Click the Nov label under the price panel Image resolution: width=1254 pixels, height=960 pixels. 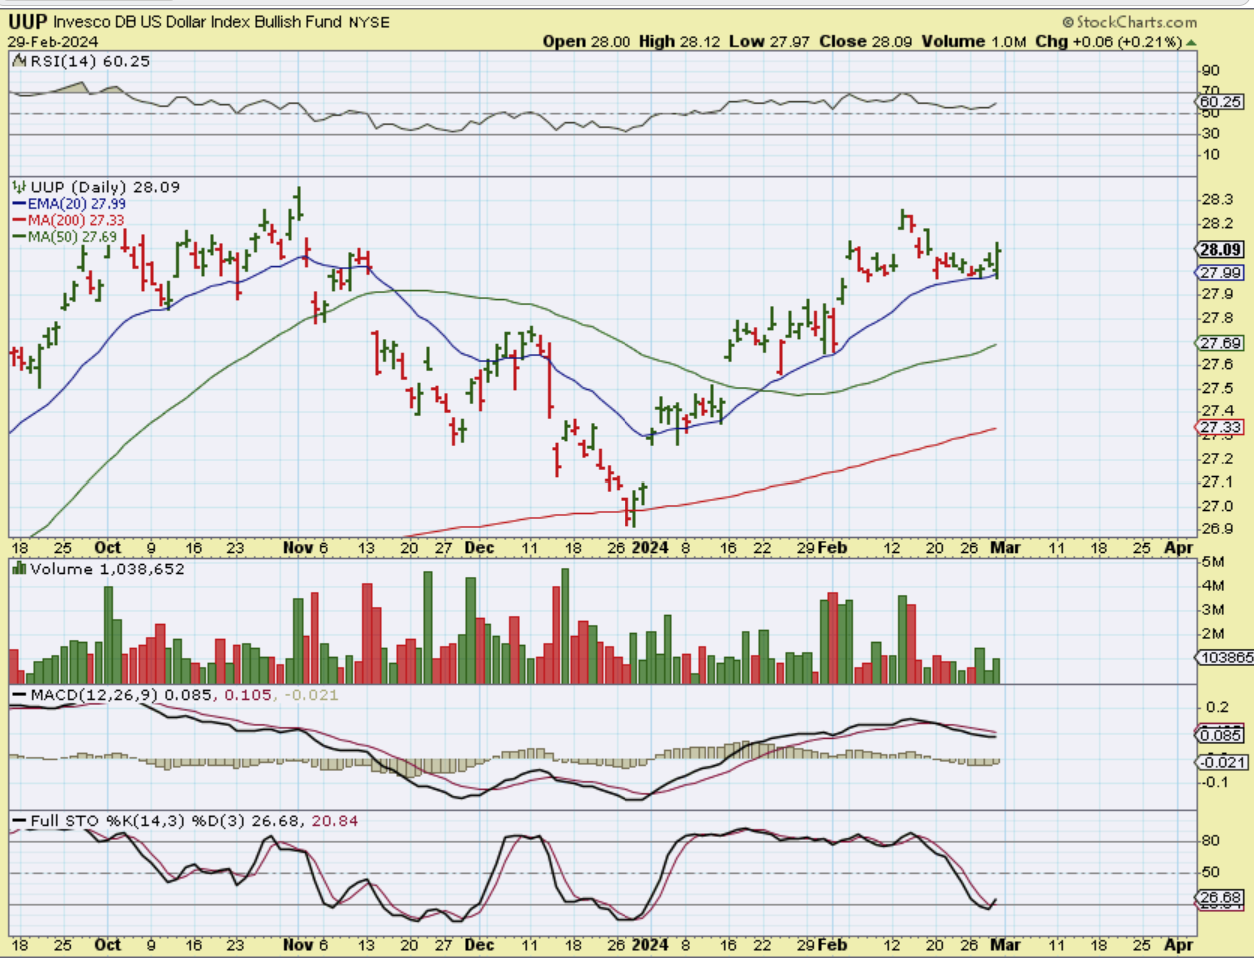click(297, 548)
